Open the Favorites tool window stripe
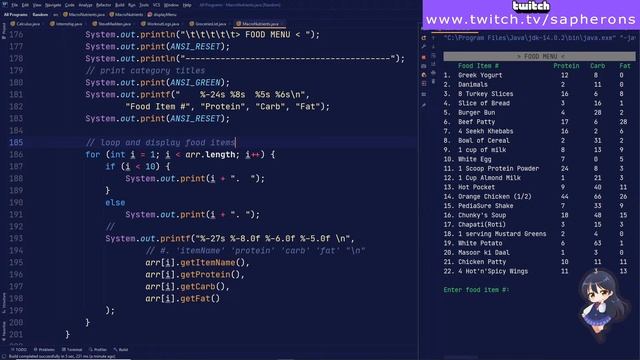Screen dimensions: 640x360 (x=4, y=331)
